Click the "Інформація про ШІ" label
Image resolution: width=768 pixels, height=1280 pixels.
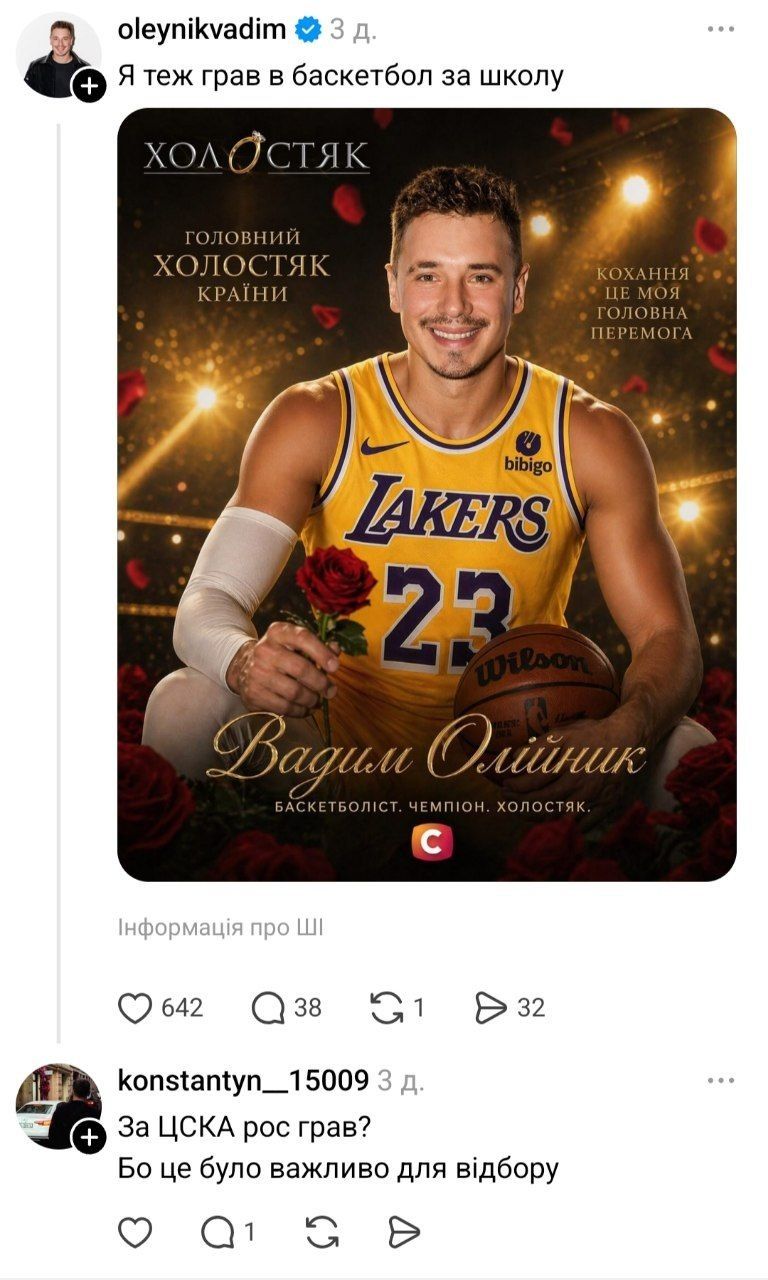(x=220, y=928)
